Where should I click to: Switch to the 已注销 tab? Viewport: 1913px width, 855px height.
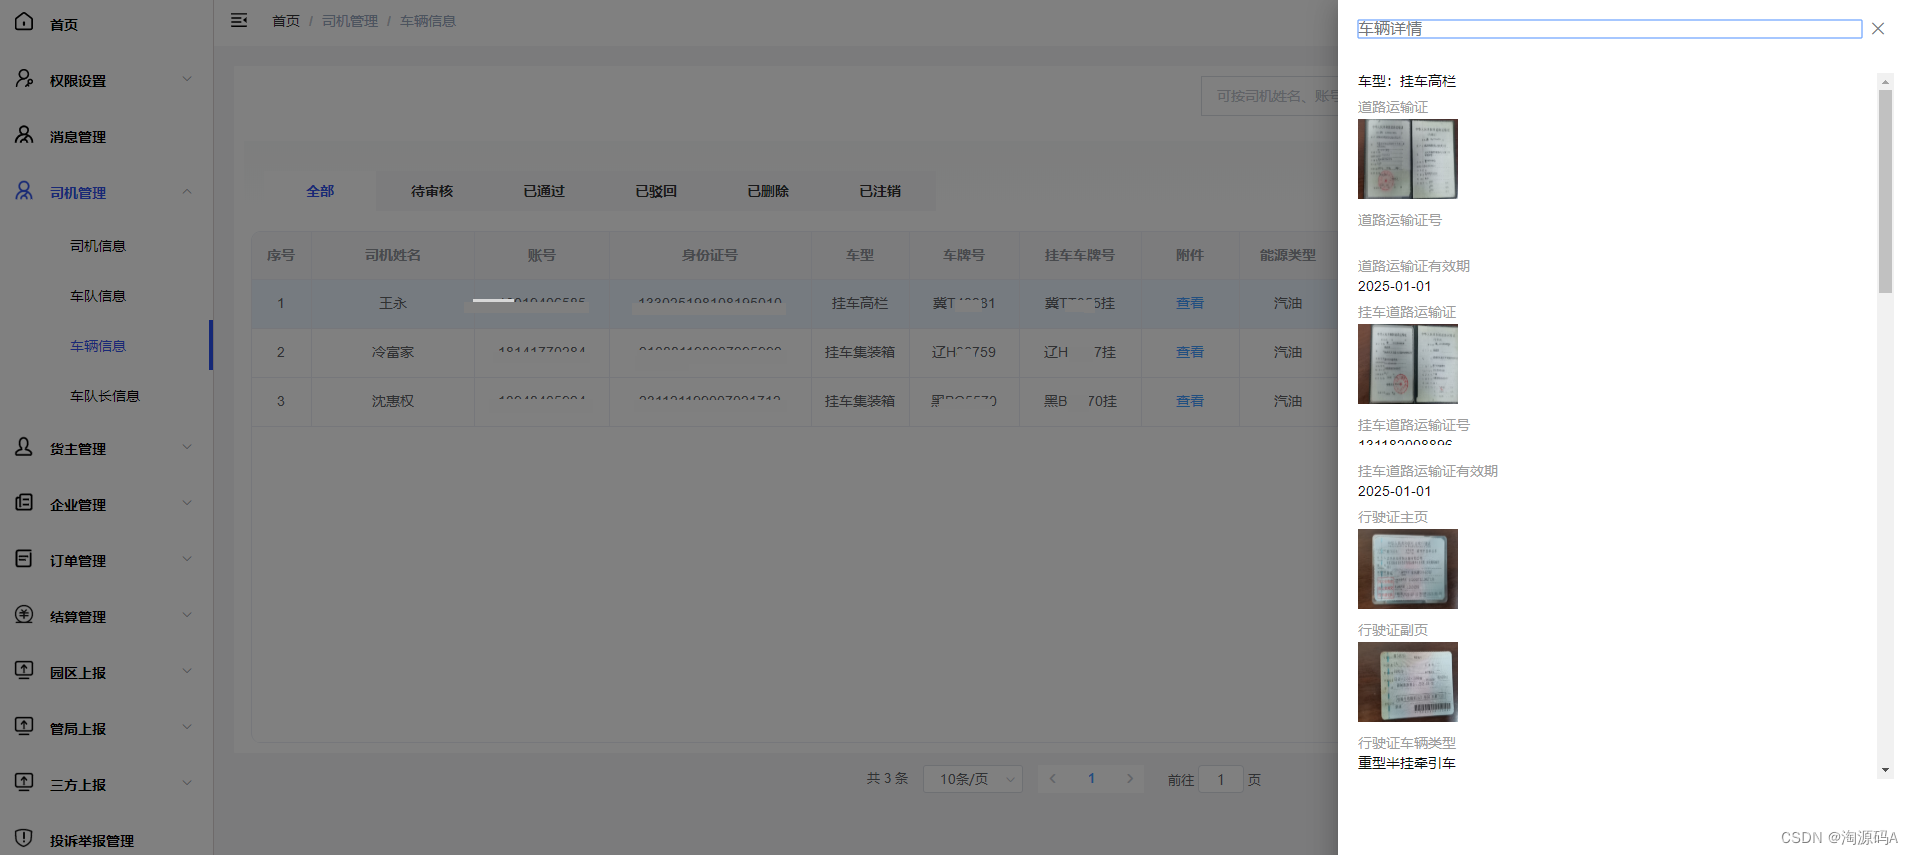click(x=880, y=191)
